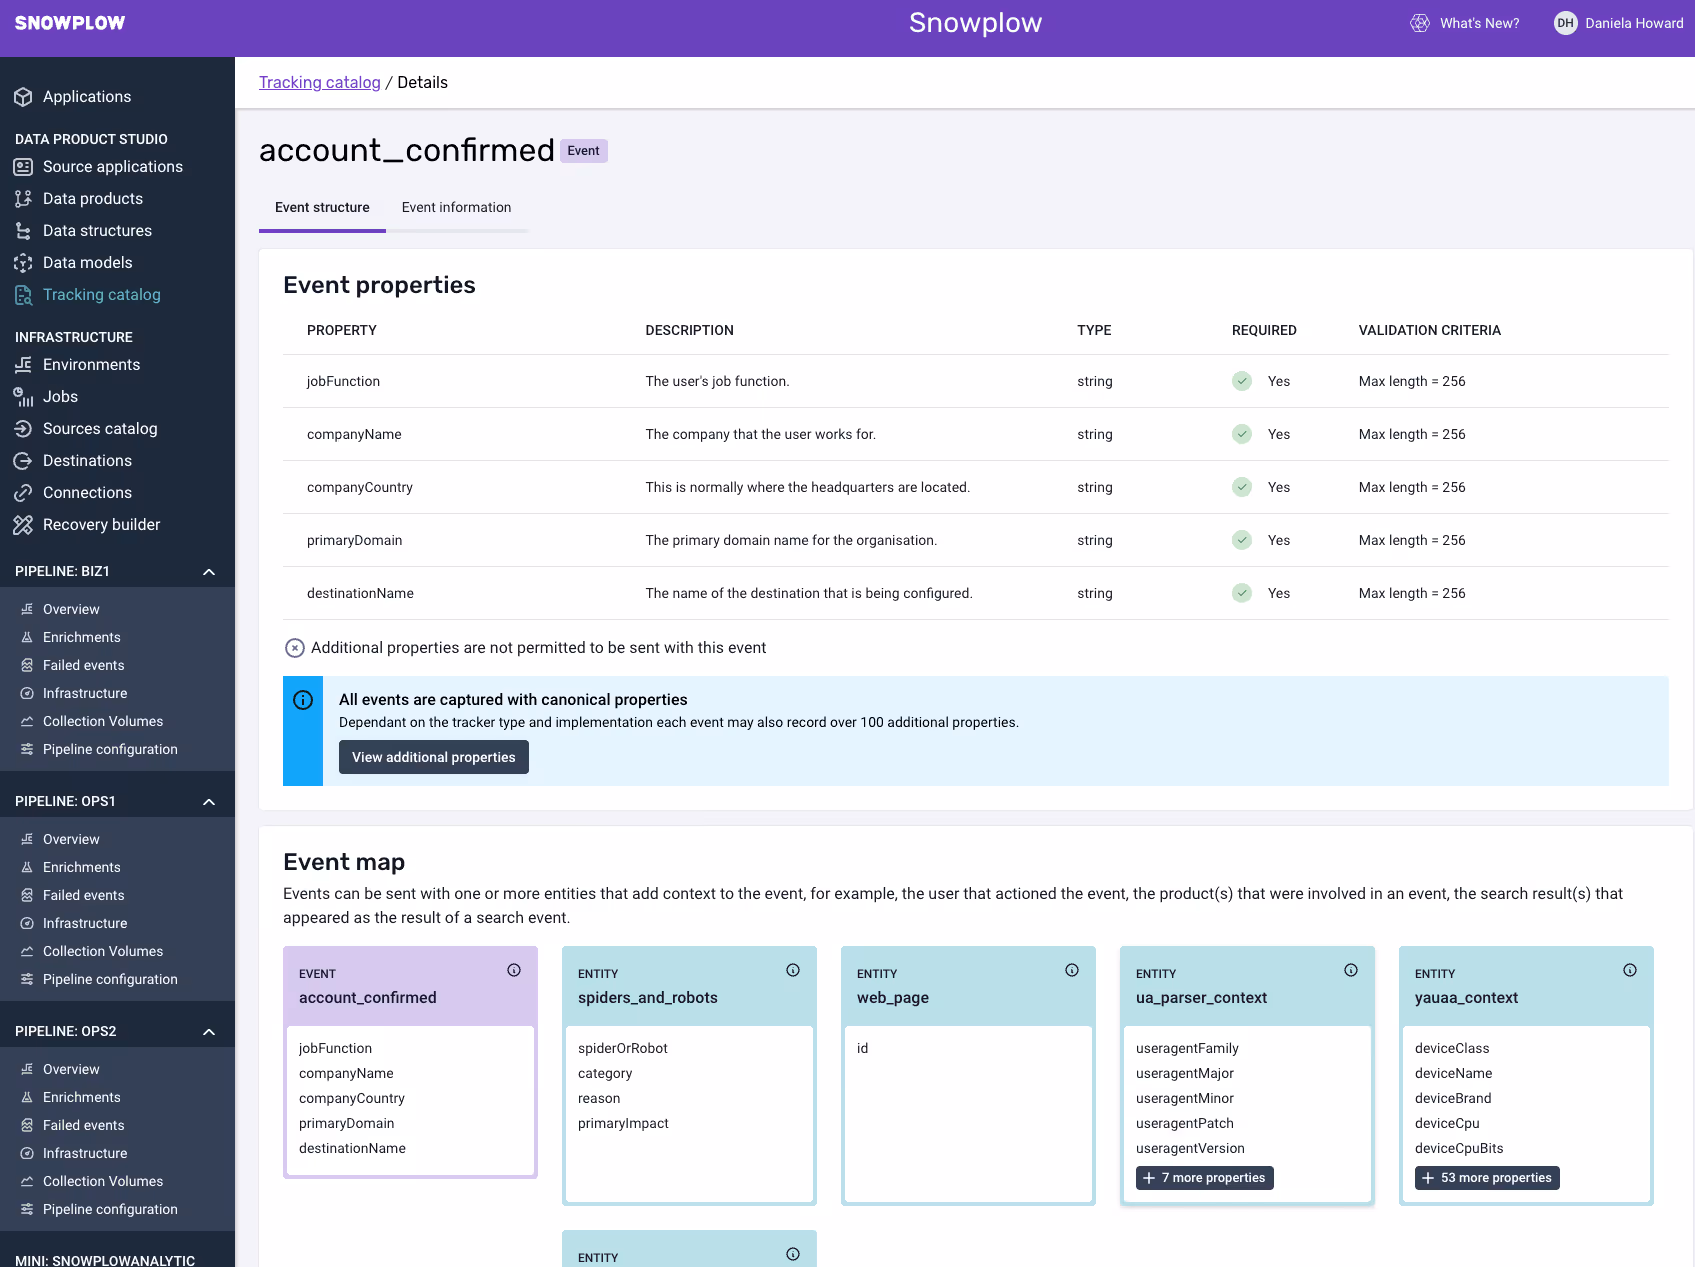Click the Jobs icon in sidebar
1695x1267 pixels.
pos(23,397)
